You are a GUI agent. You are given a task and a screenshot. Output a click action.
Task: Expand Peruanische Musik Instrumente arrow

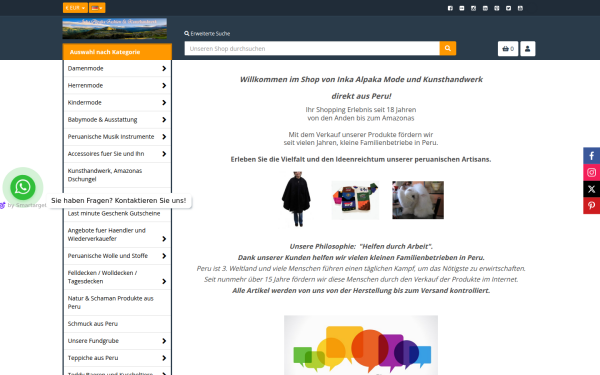point(164,137)
